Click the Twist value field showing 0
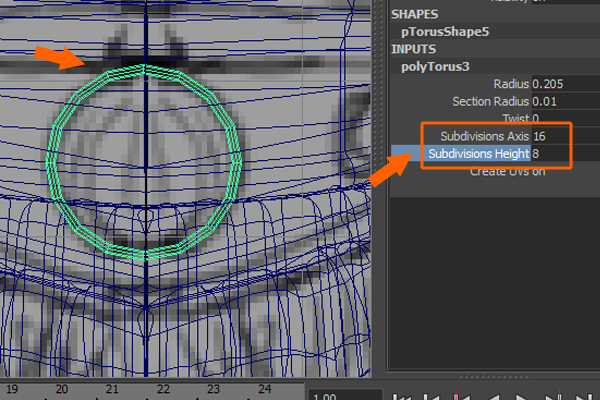 [x=566, y=118]
